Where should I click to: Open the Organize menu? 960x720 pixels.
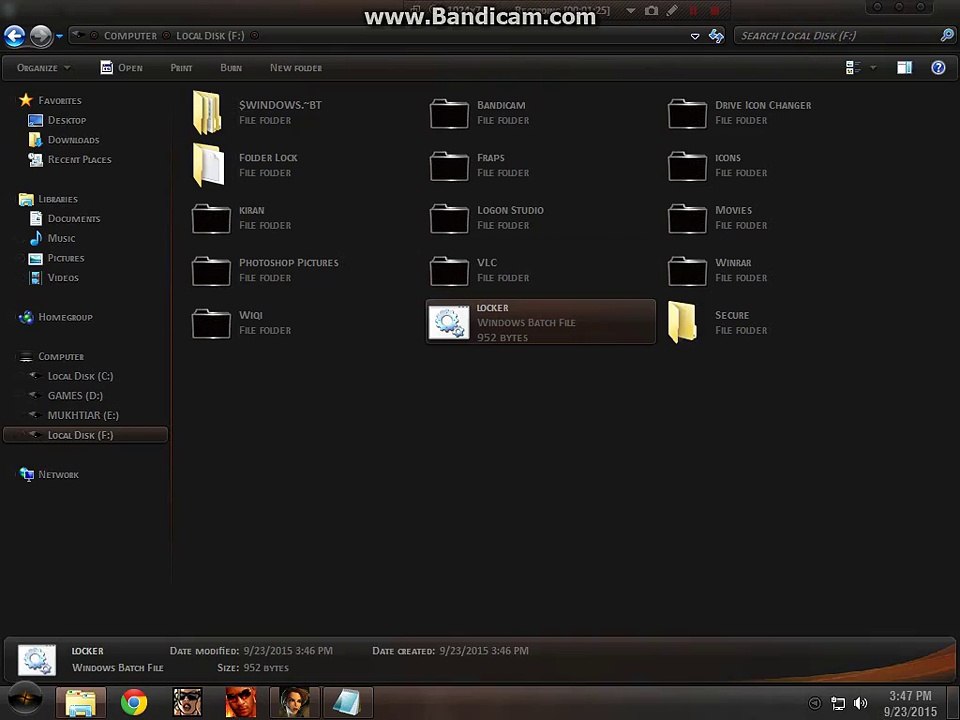43,68
